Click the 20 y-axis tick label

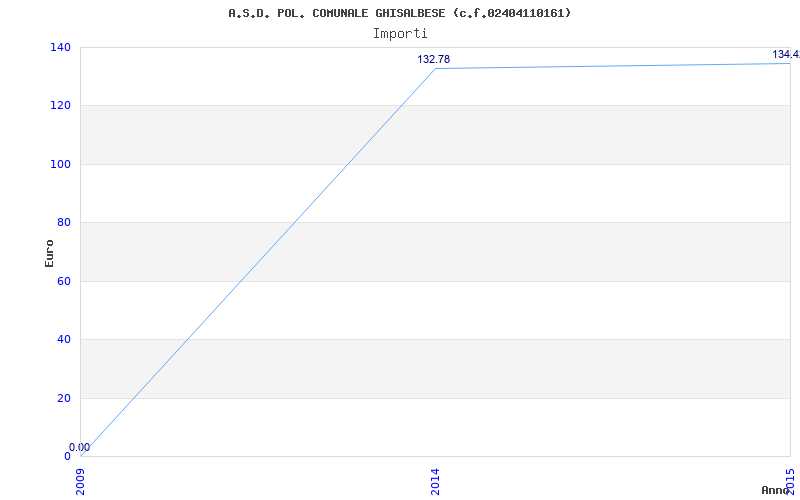pos(64,398)
